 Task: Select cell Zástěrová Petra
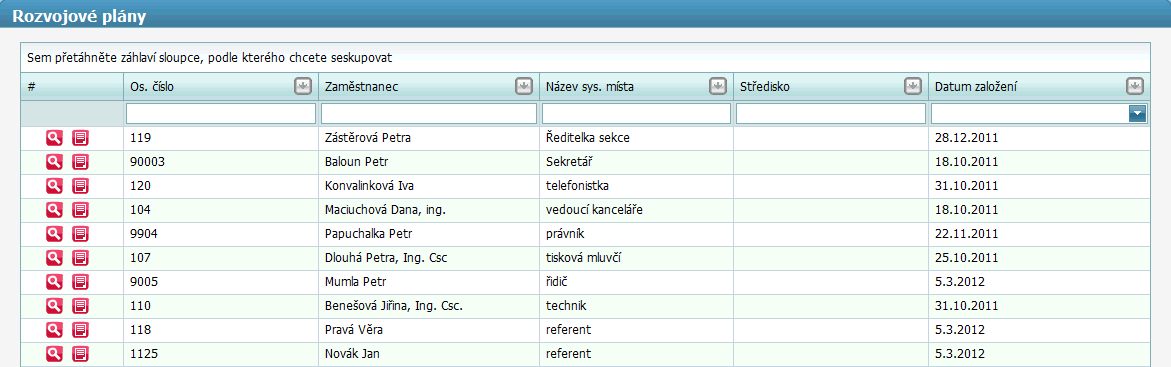click(x=429, y=138)
